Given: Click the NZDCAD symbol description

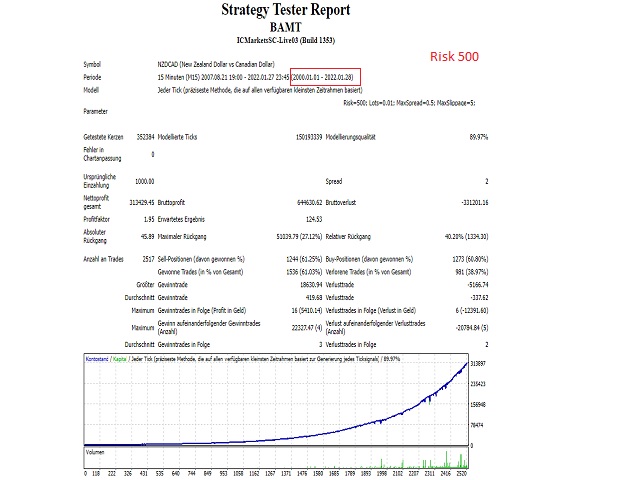Looking at the screenshot, I should pos(216,64).
